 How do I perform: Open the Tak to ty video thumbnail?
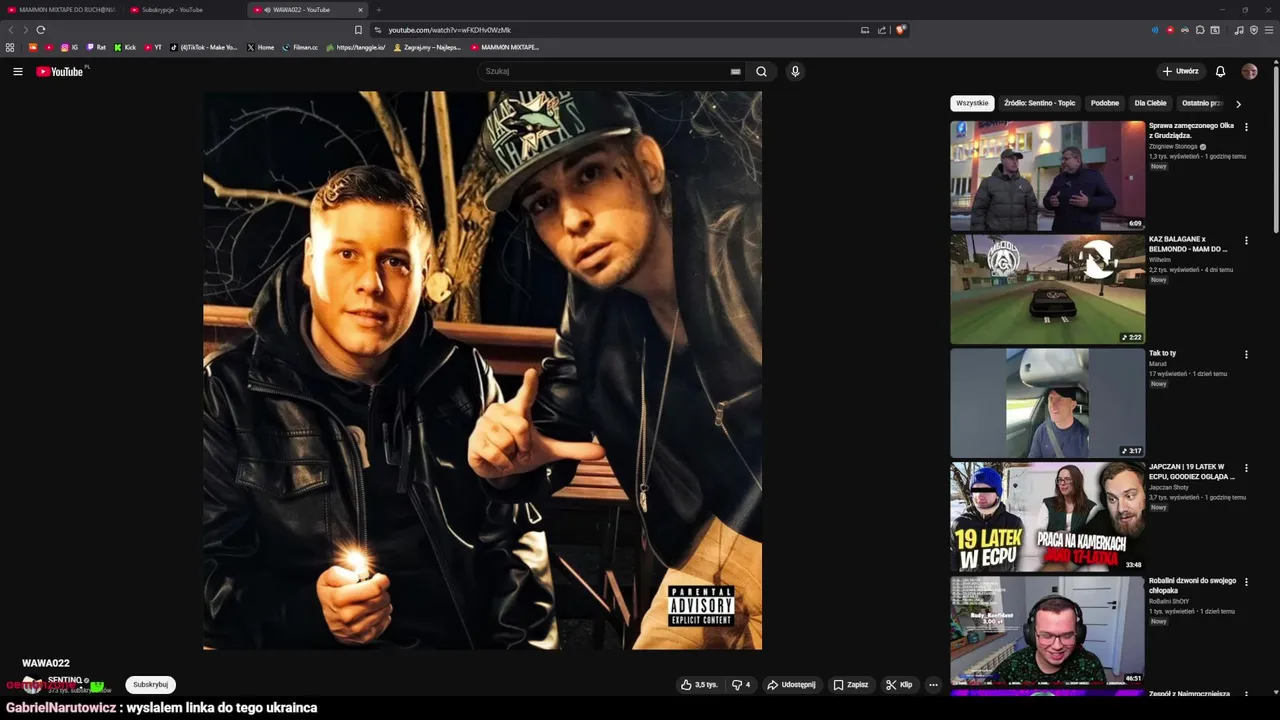point(1047,403)
